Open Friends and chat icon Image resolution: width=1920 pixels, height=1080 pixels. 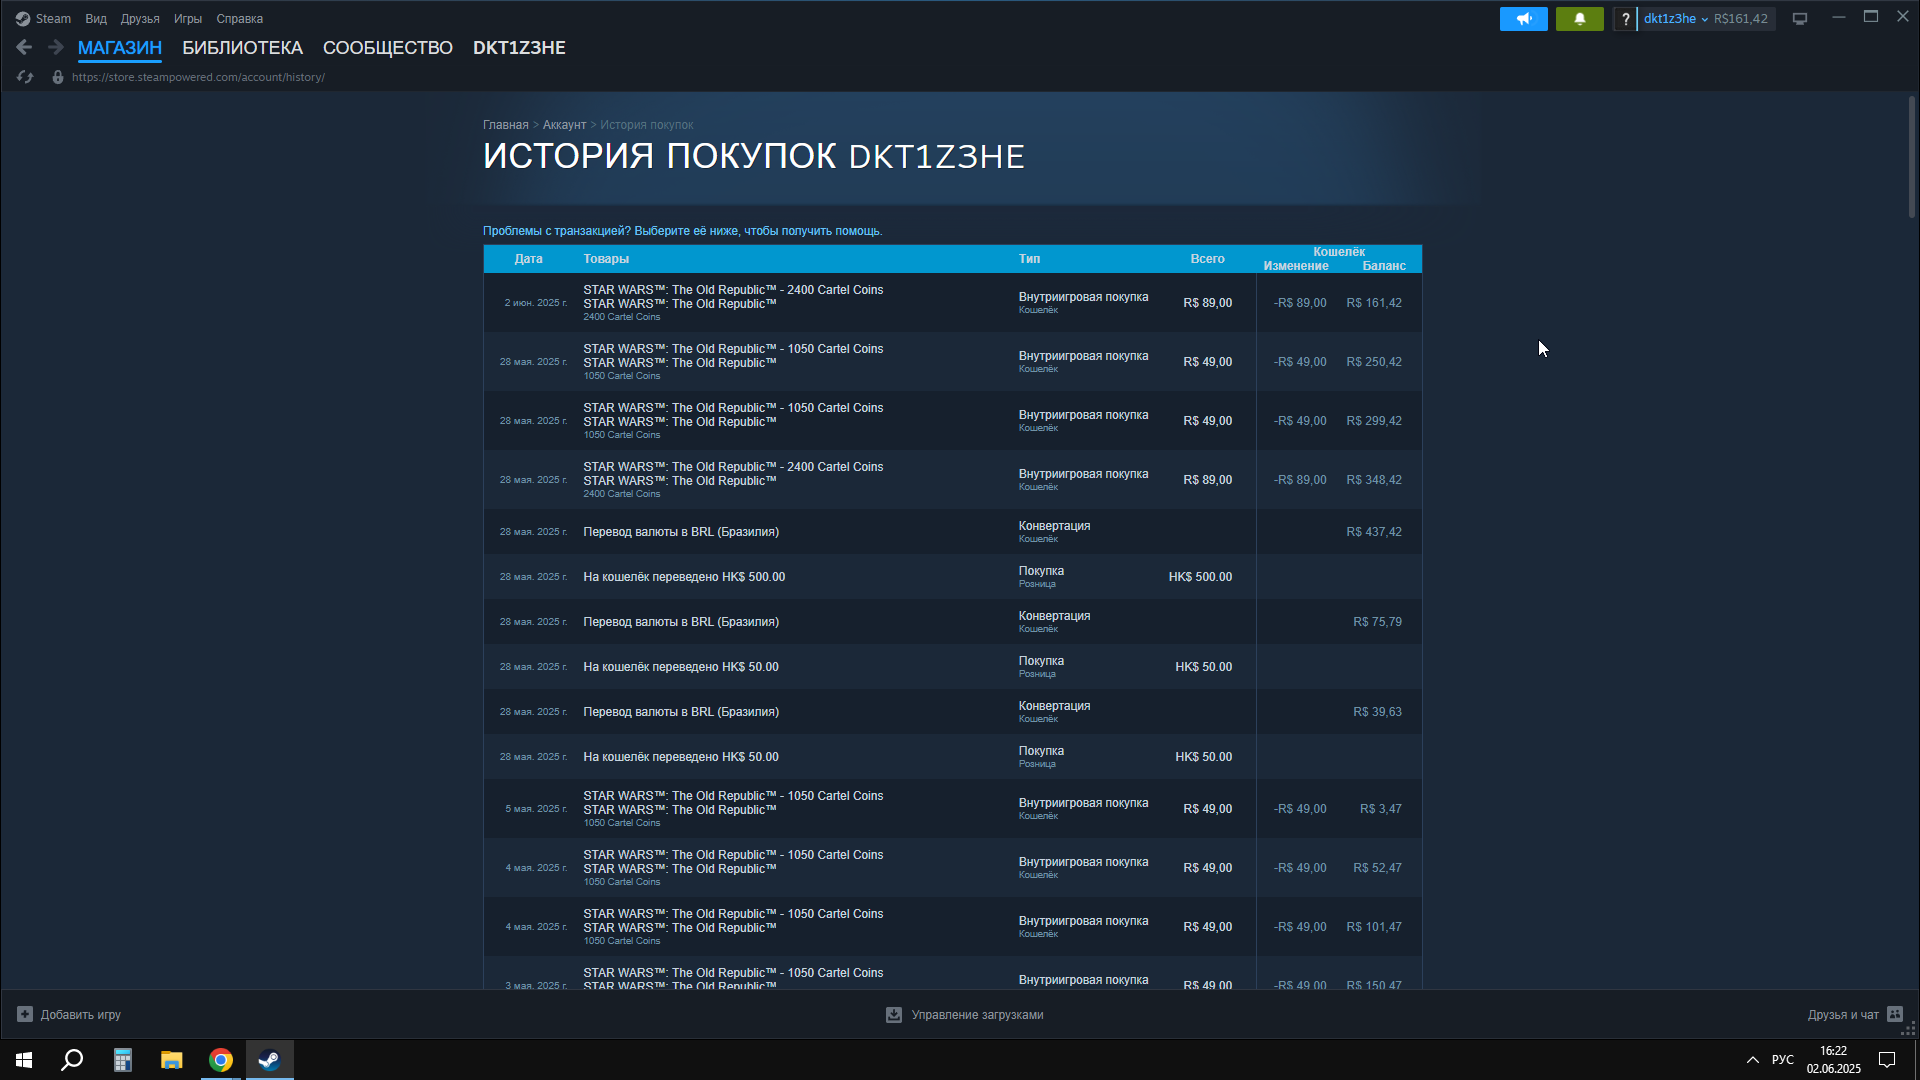point(1894,1014)
